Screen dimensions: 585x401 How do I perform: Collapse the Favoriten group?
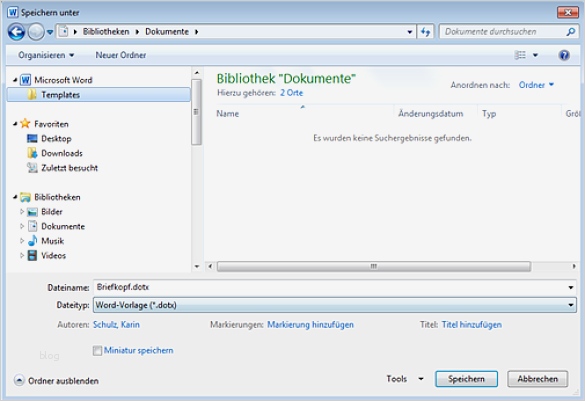pos(15,123)
